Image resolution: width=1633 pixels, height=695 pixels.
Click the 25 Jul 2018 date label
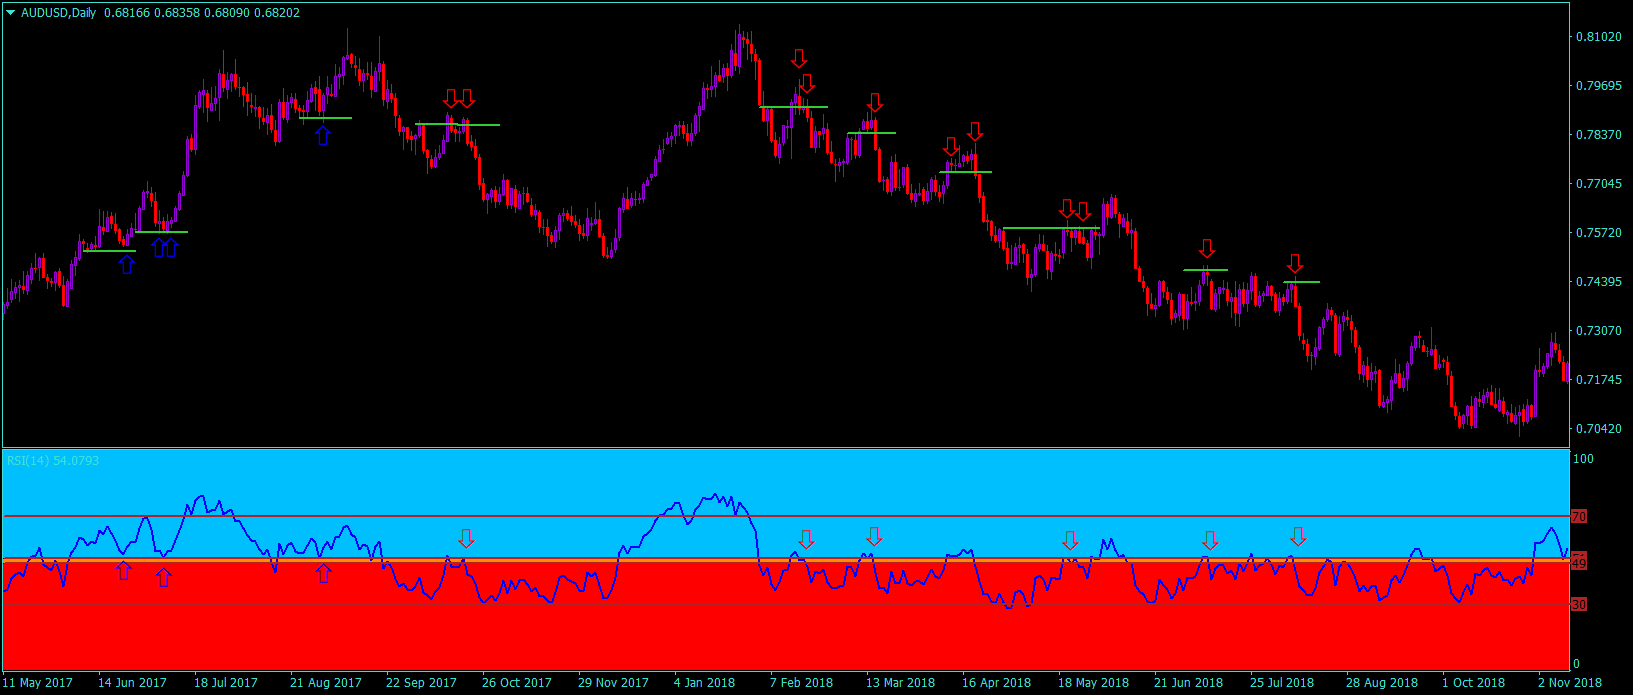pos(1282,683)
